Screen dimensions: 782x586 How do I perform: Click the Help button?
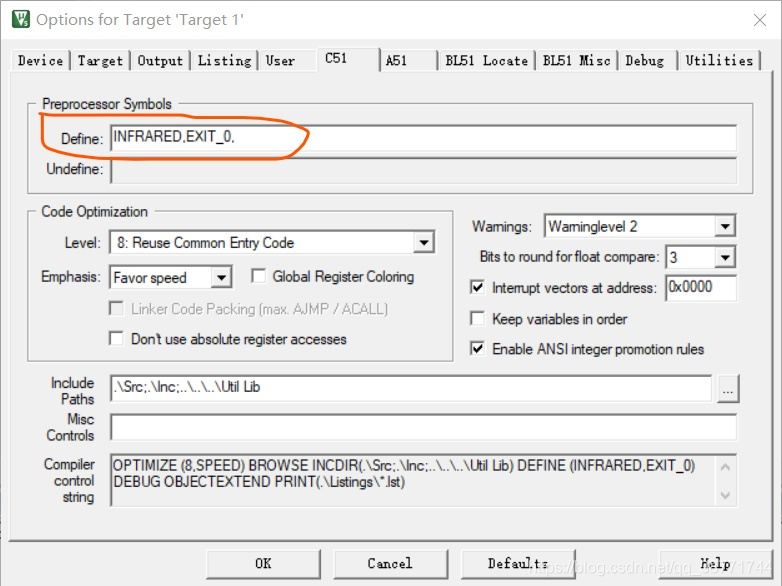click(x=716, y=564)
